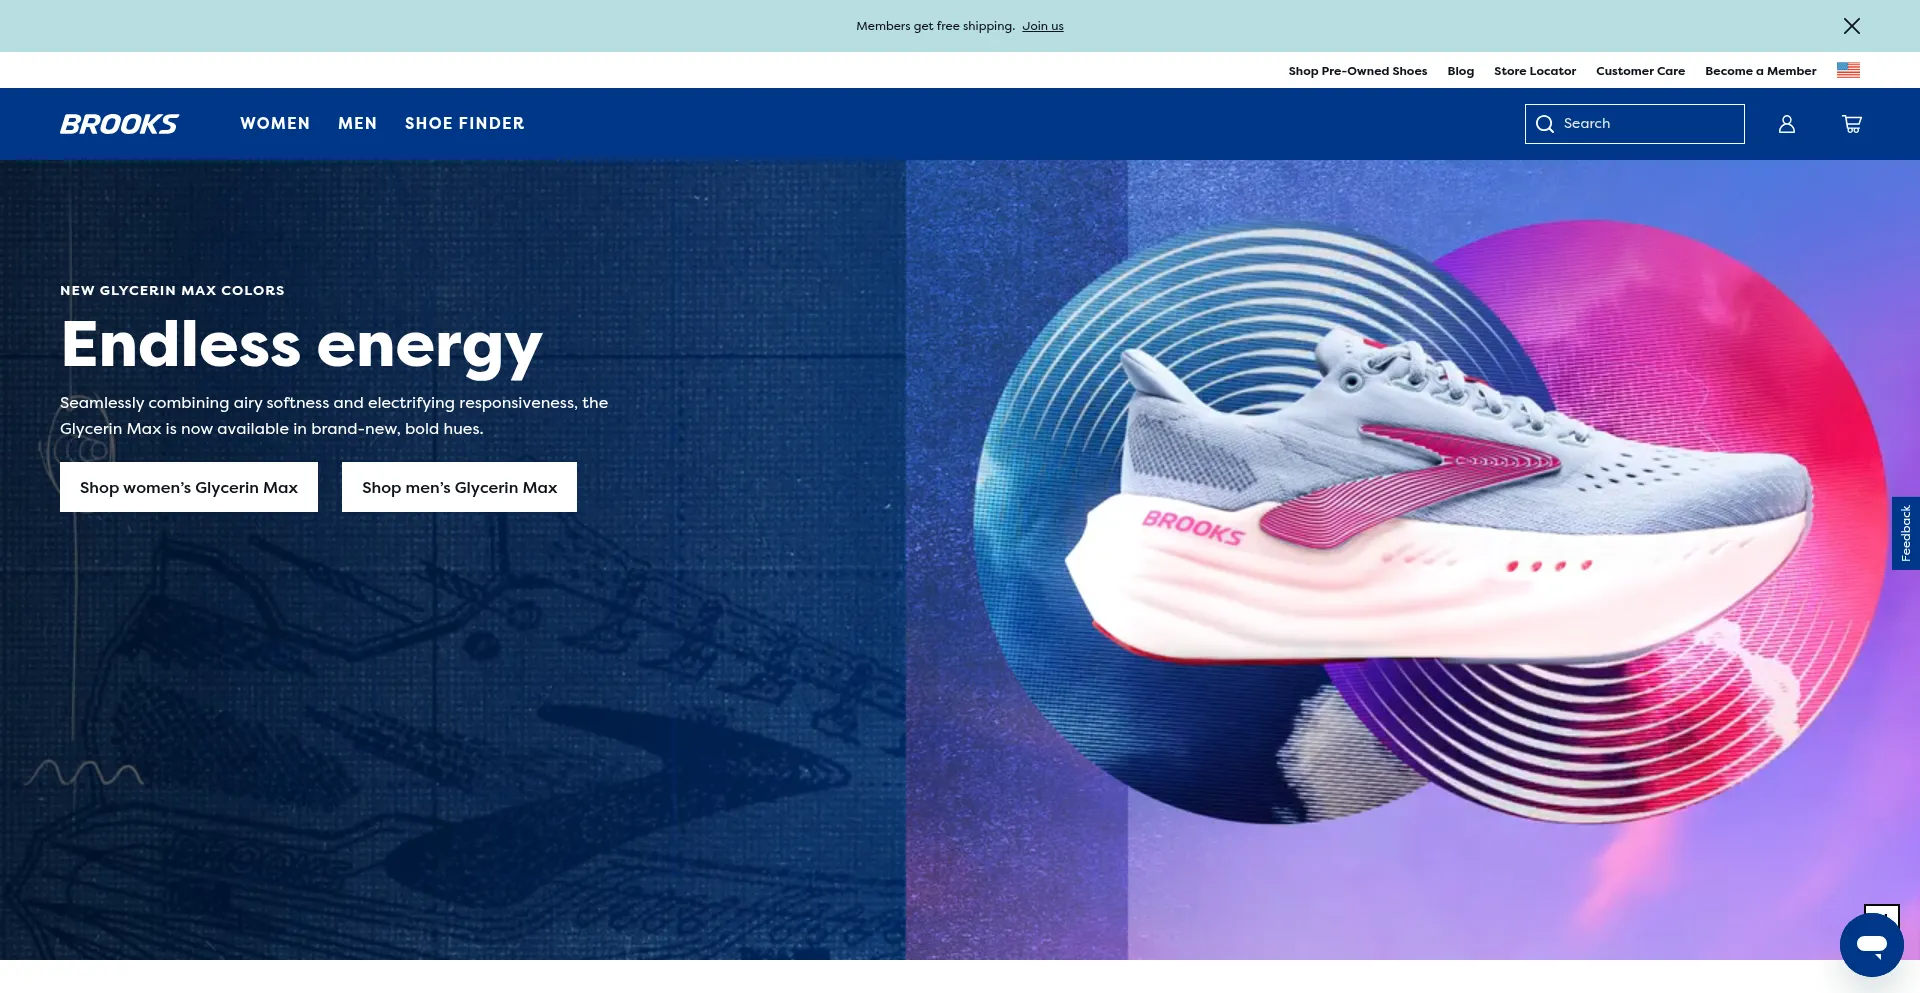Click the Endless energy headline
The height and width of the screenshot is (993, 1920).
tap(301, 345)
